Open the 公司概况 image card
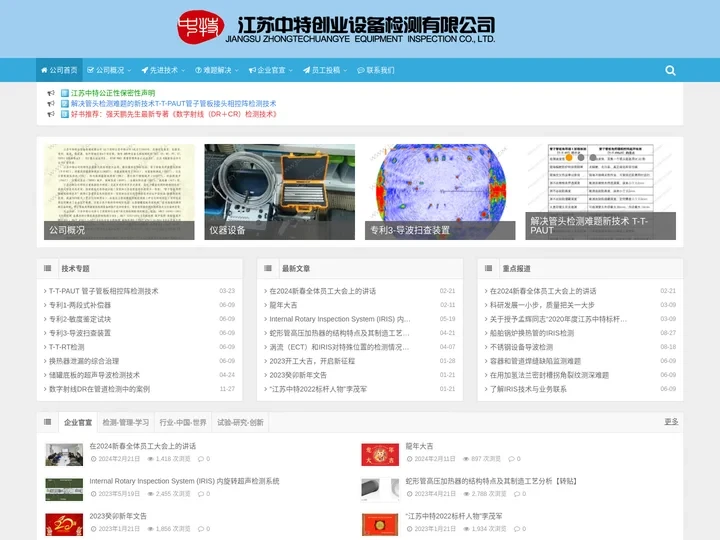This screenshot has width=720, height=540. coord(119,191)
